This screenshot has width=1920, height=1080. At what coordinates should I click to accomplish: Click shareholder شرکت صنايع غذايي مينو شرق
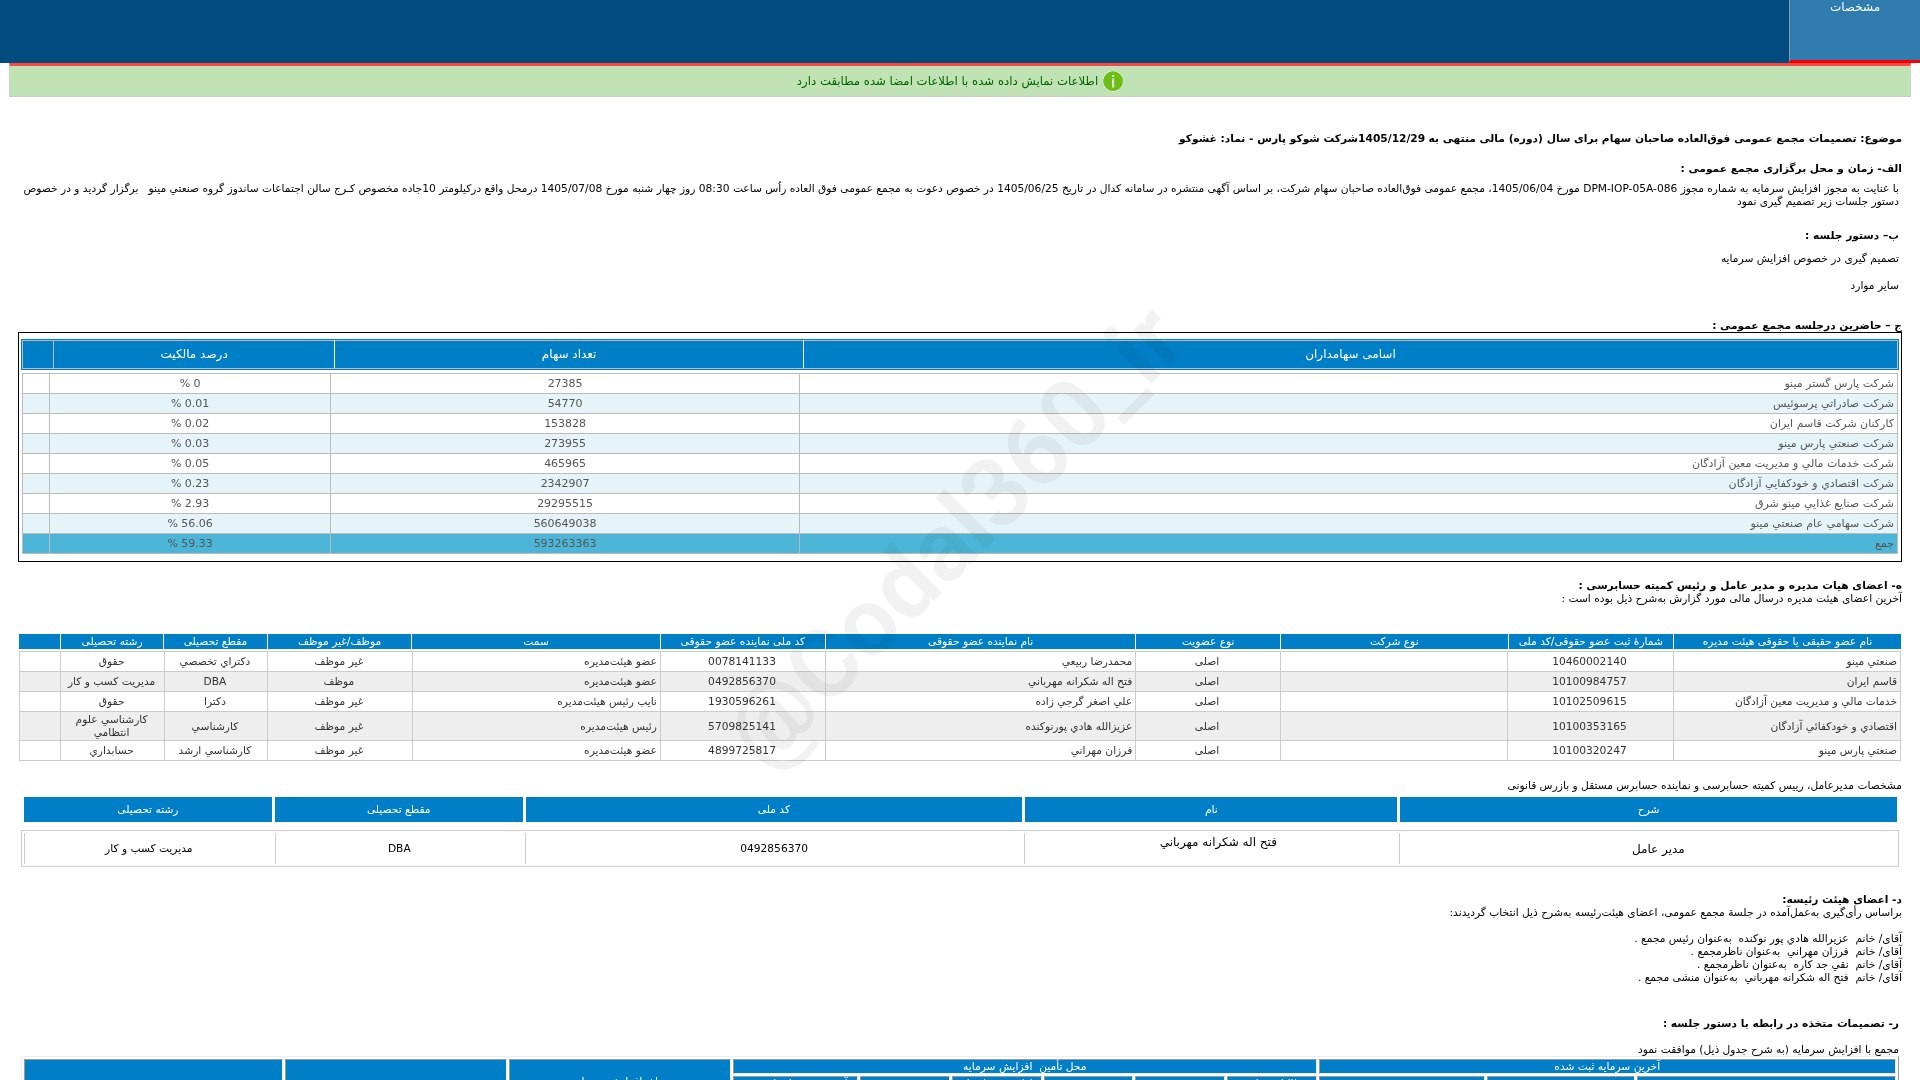click(1823, 503)
